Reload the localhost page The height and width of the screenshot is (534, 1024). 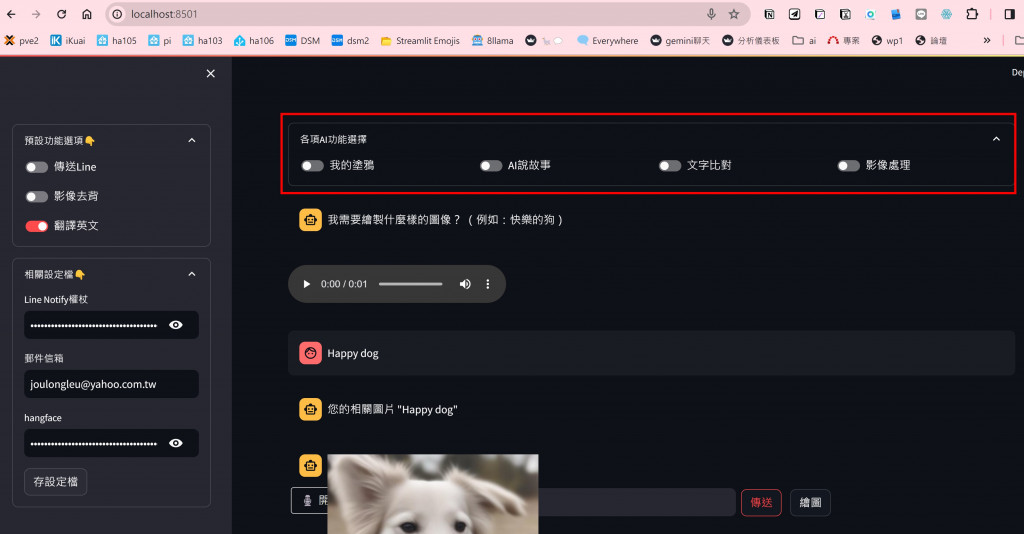(x=61, y=14)
